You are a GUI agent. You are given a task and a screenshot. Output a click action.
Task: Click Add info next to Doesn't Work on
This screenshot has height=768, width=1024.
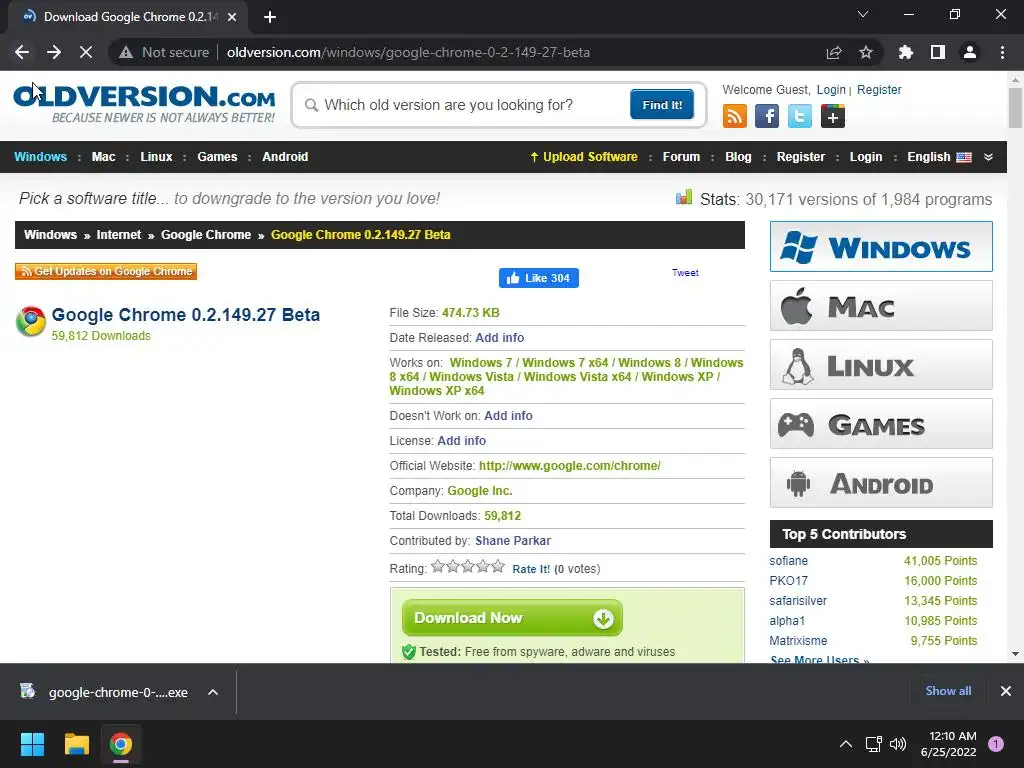pos(508,415)
